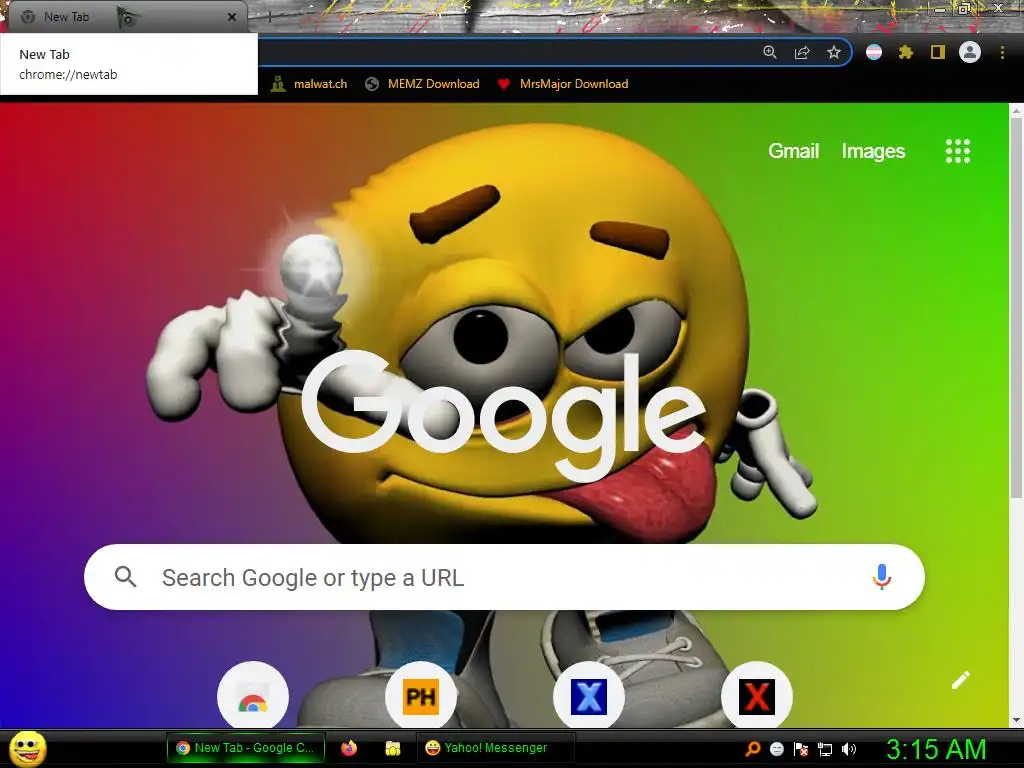Customize this page with pencil icon
This screenshot has height=768, width=1024.
[961, 680]
